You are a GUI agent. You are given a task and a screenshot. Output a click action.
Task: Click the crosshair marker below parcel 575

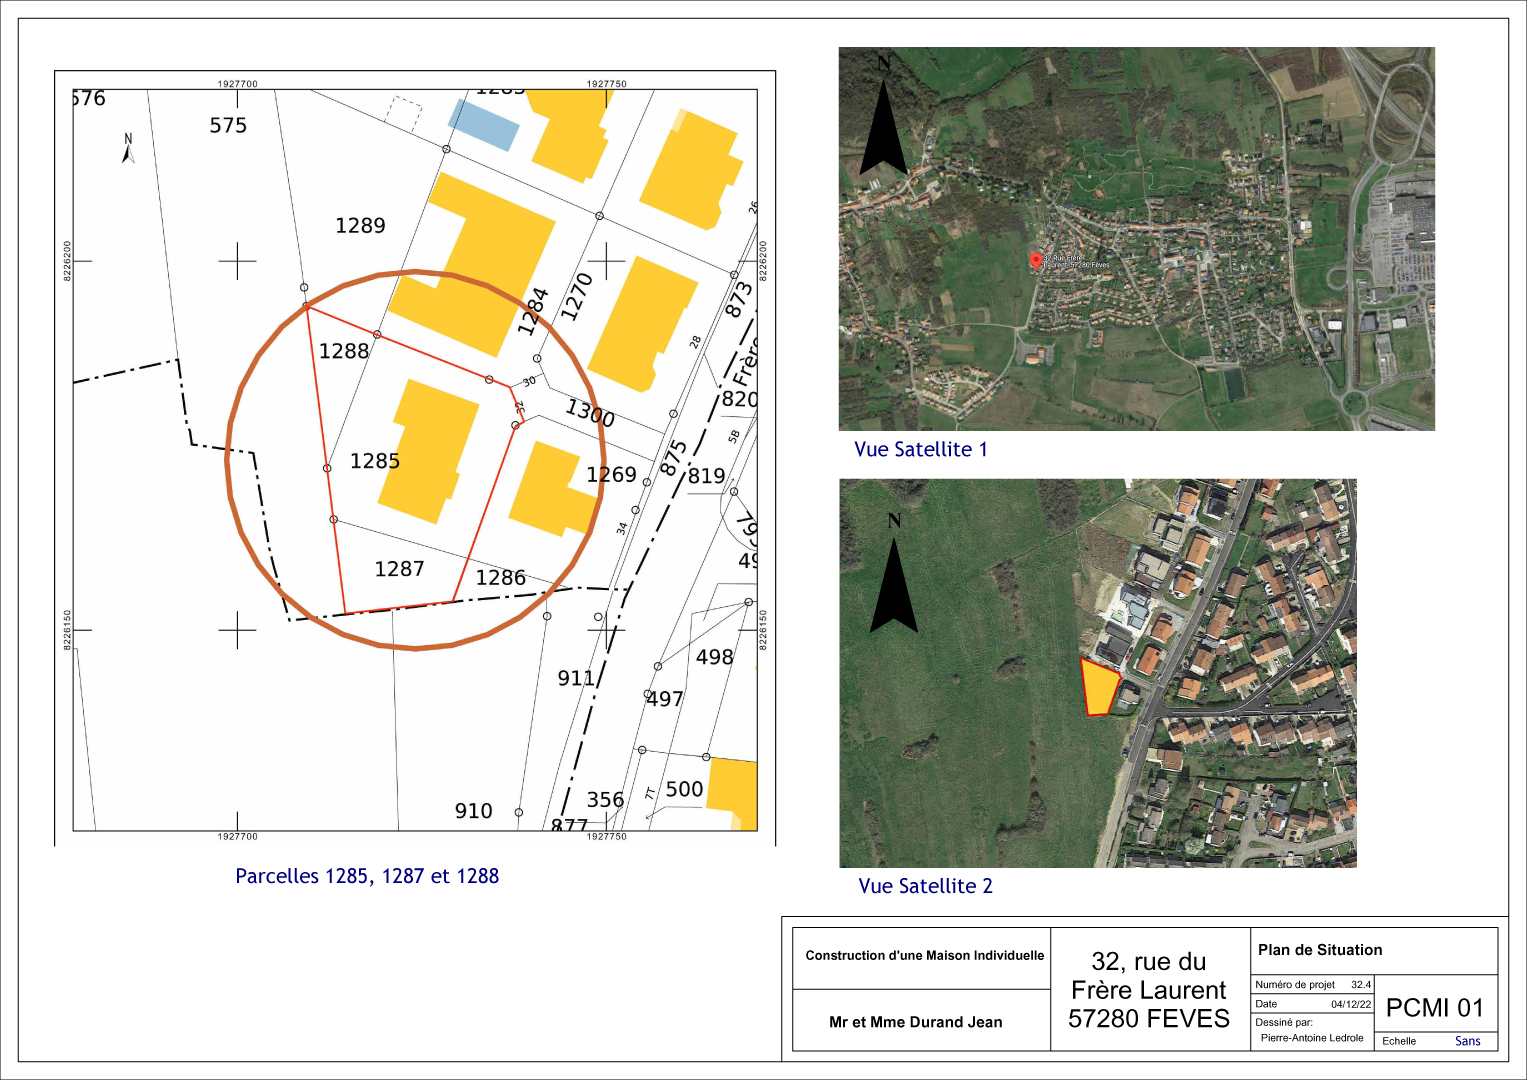pos(237,261)
